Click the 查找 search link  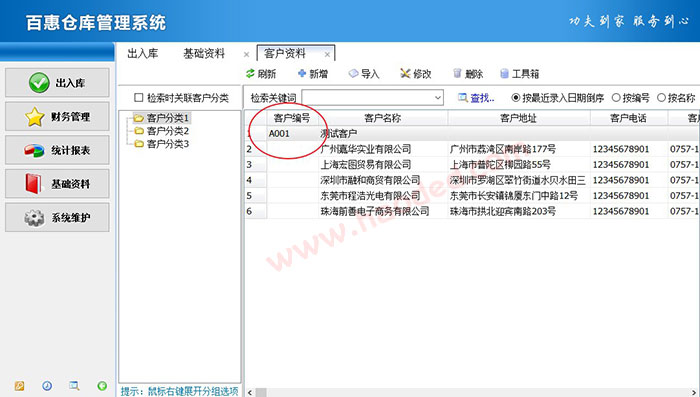(x=476, y=98)
